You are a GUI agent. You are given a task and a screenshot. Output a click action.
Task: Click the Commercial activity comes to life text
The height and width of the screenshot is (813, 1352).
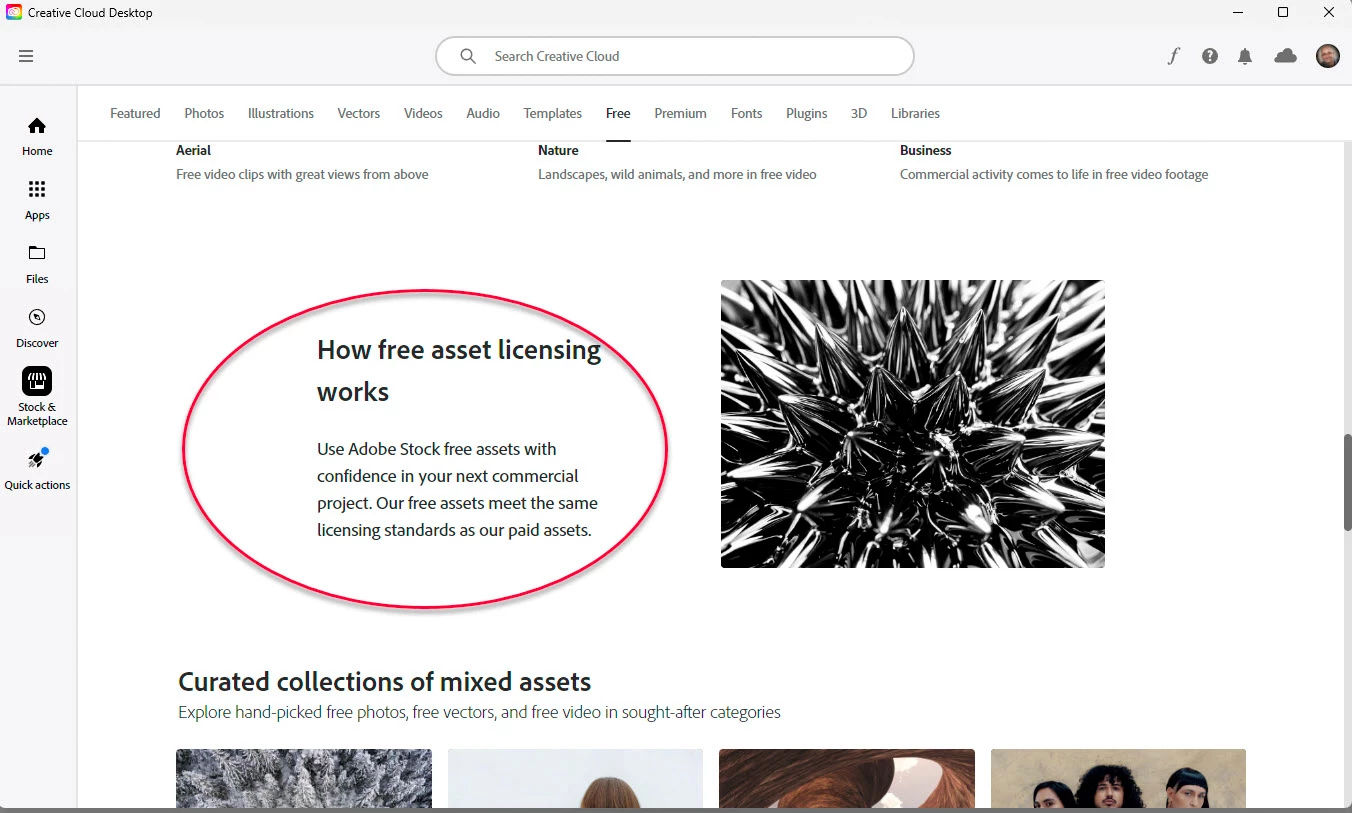(x=1054, y=174)
